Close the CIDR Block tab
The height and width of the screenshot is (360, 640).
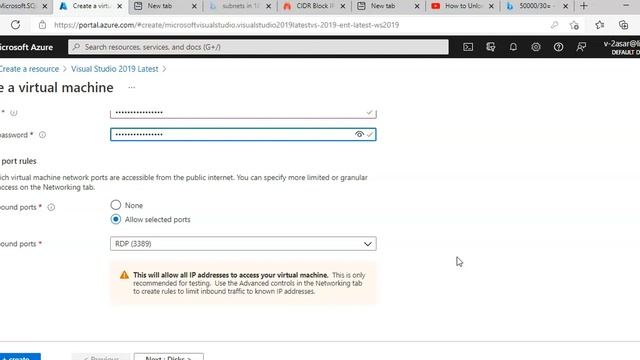pos(343,6)
